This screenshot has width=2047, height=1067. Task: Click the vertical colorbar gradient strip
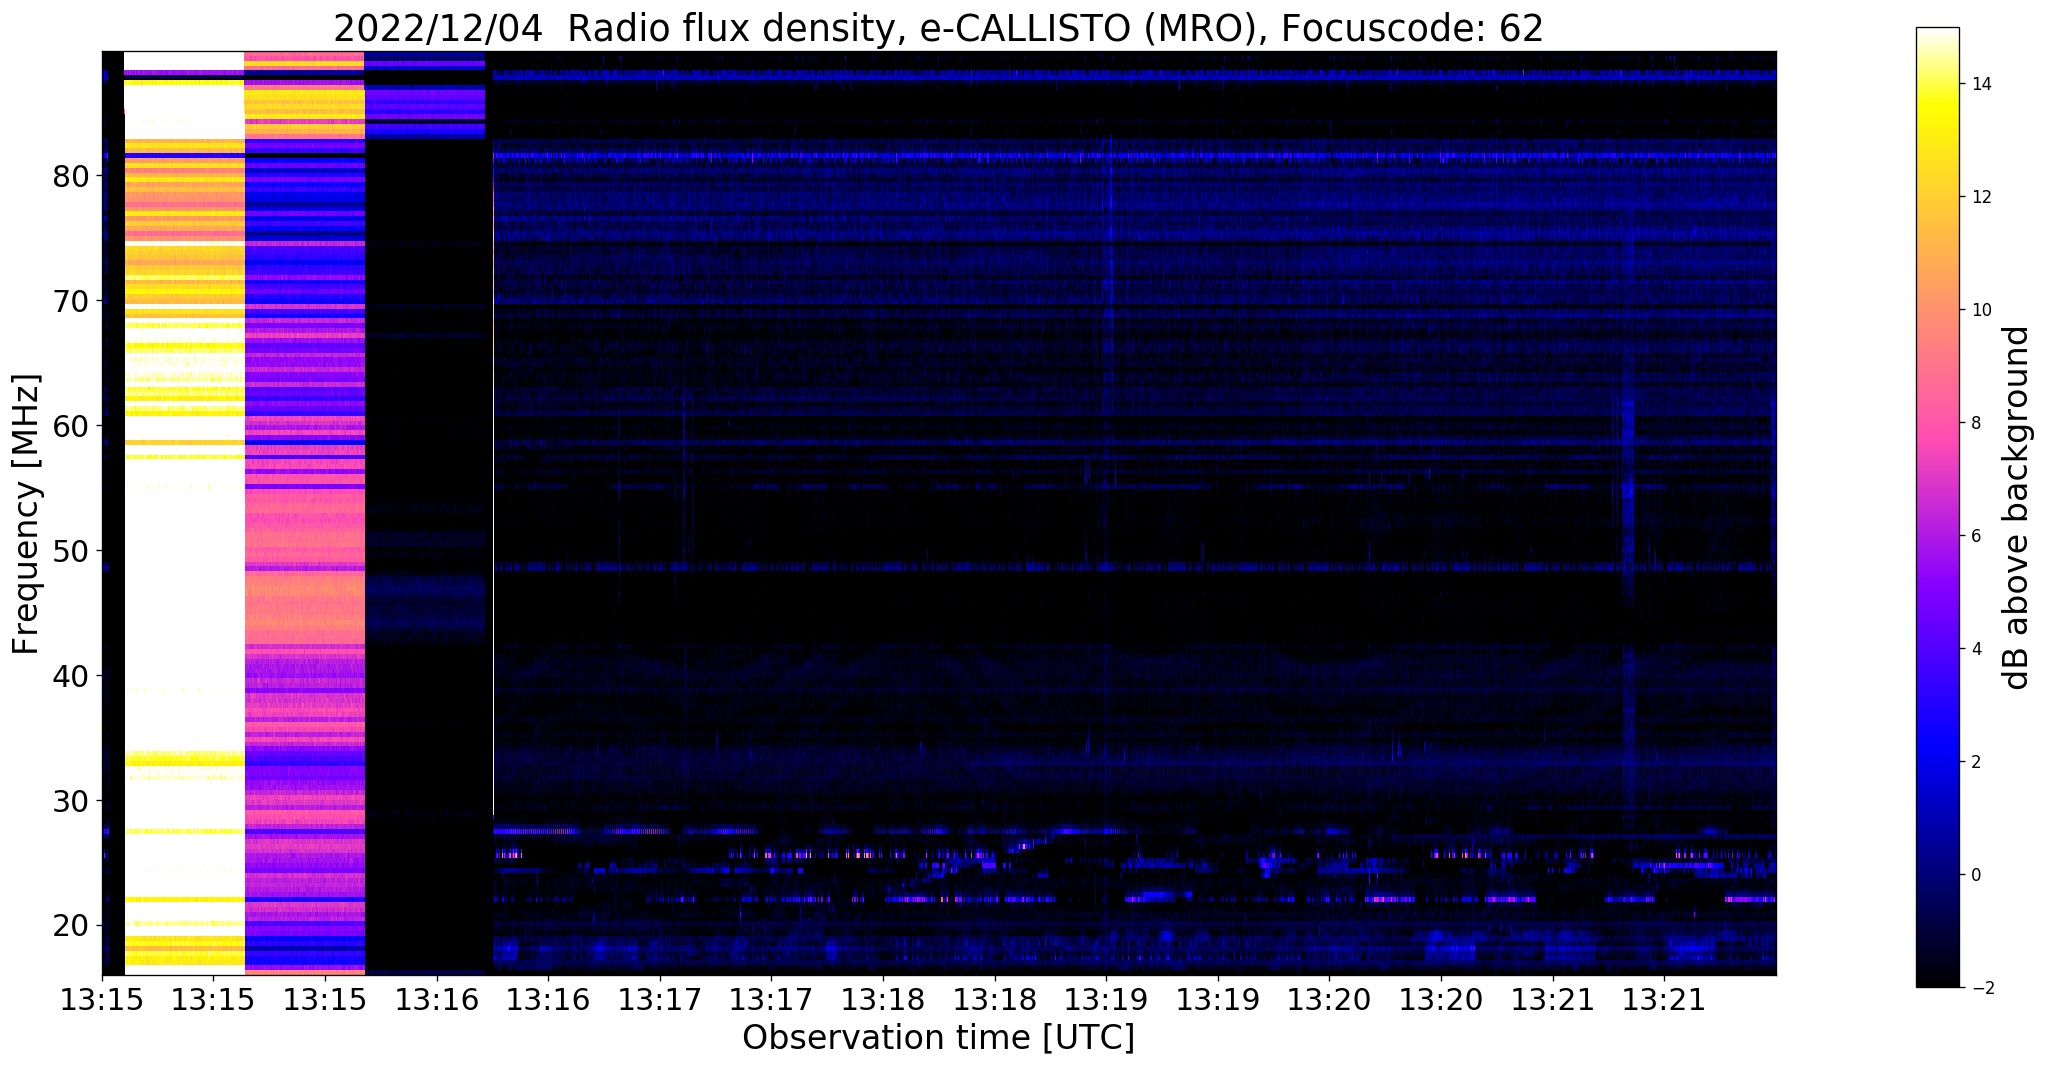[1937, 508]
